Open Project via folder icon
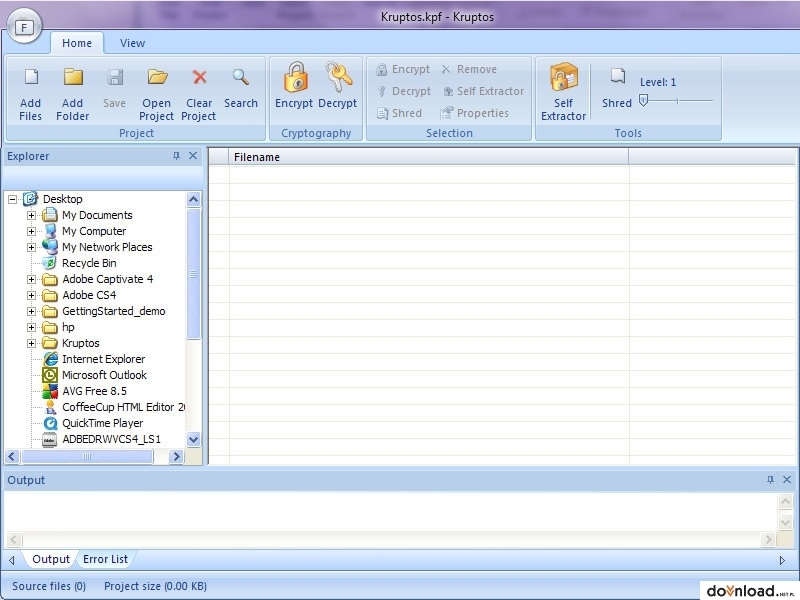The width and height of the screenshot is (800, 600). (157, 77)
